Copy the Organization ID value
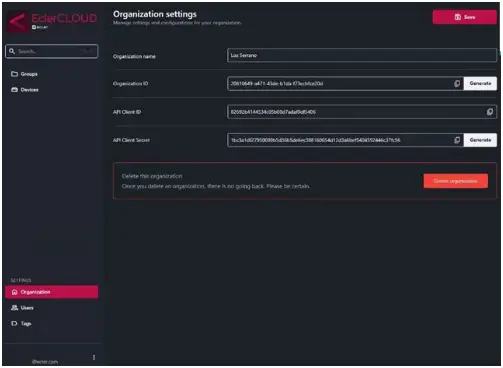Screen dimensions: 503x368 [457, 83]
